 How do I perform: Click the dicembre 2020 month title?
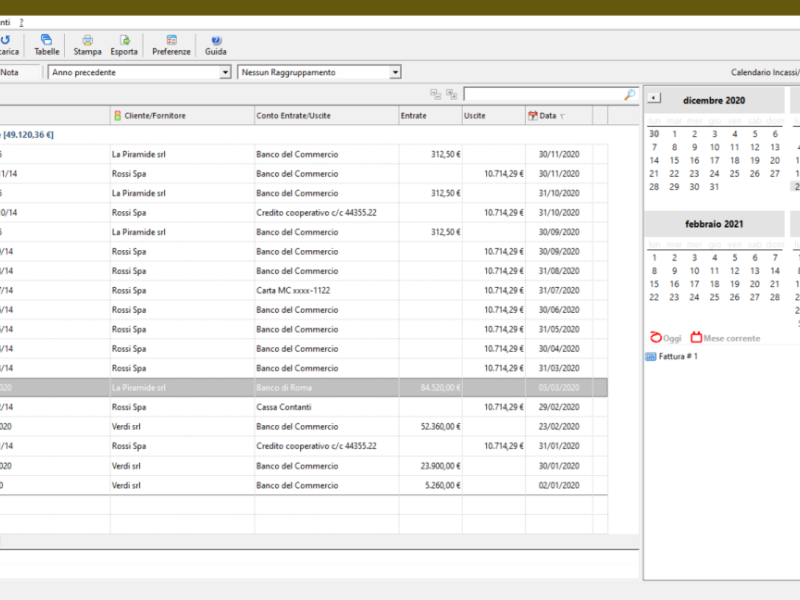coord(714,101)
